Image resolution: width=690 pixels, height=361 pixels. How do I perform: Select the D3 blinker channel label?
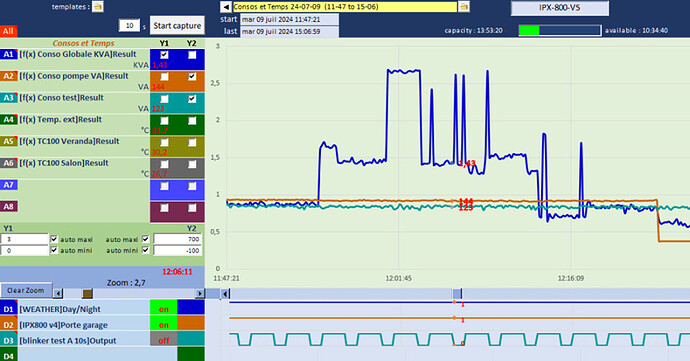tap(8, 340)
